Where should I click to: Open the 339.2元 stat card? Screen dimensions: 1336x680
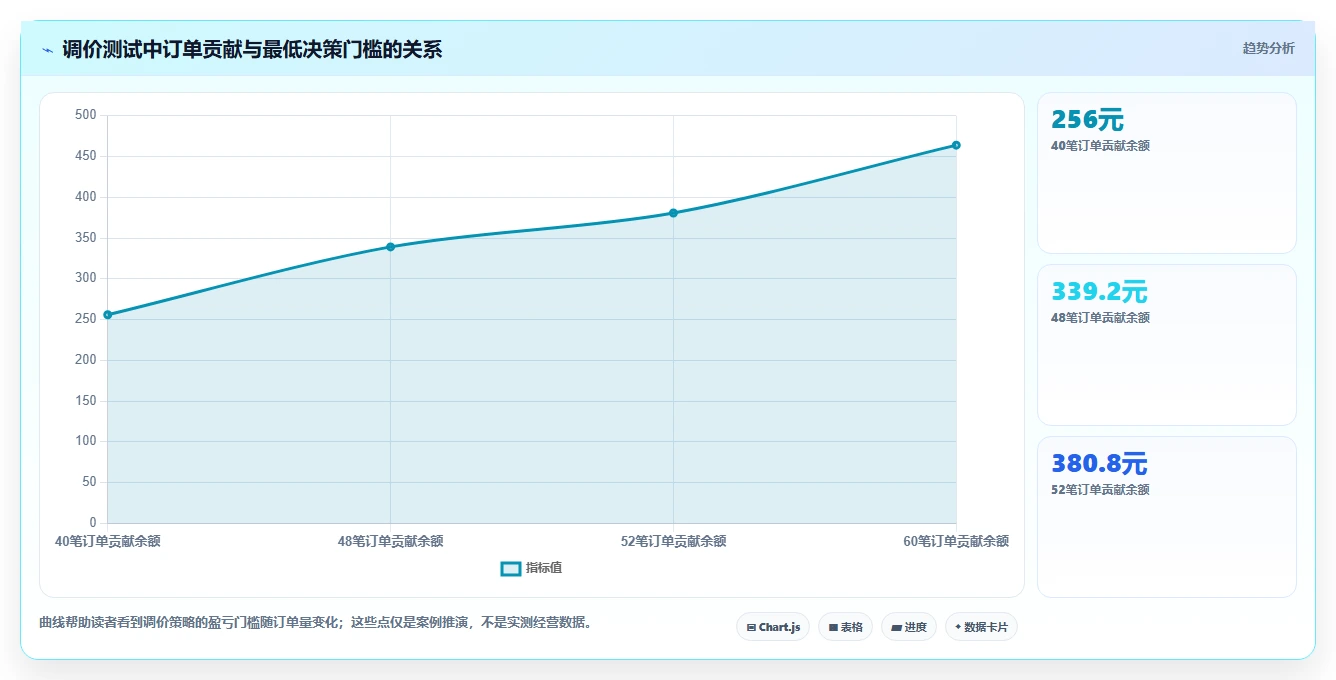(x=1166, y=345)
